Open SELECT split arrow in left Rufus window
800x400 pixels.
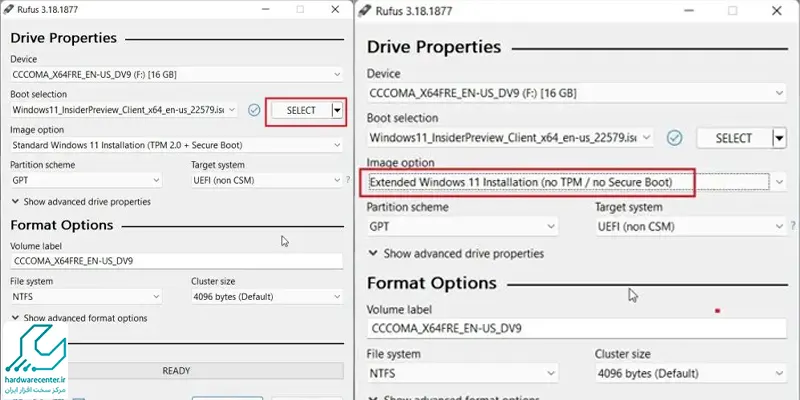tap(337, 110)
